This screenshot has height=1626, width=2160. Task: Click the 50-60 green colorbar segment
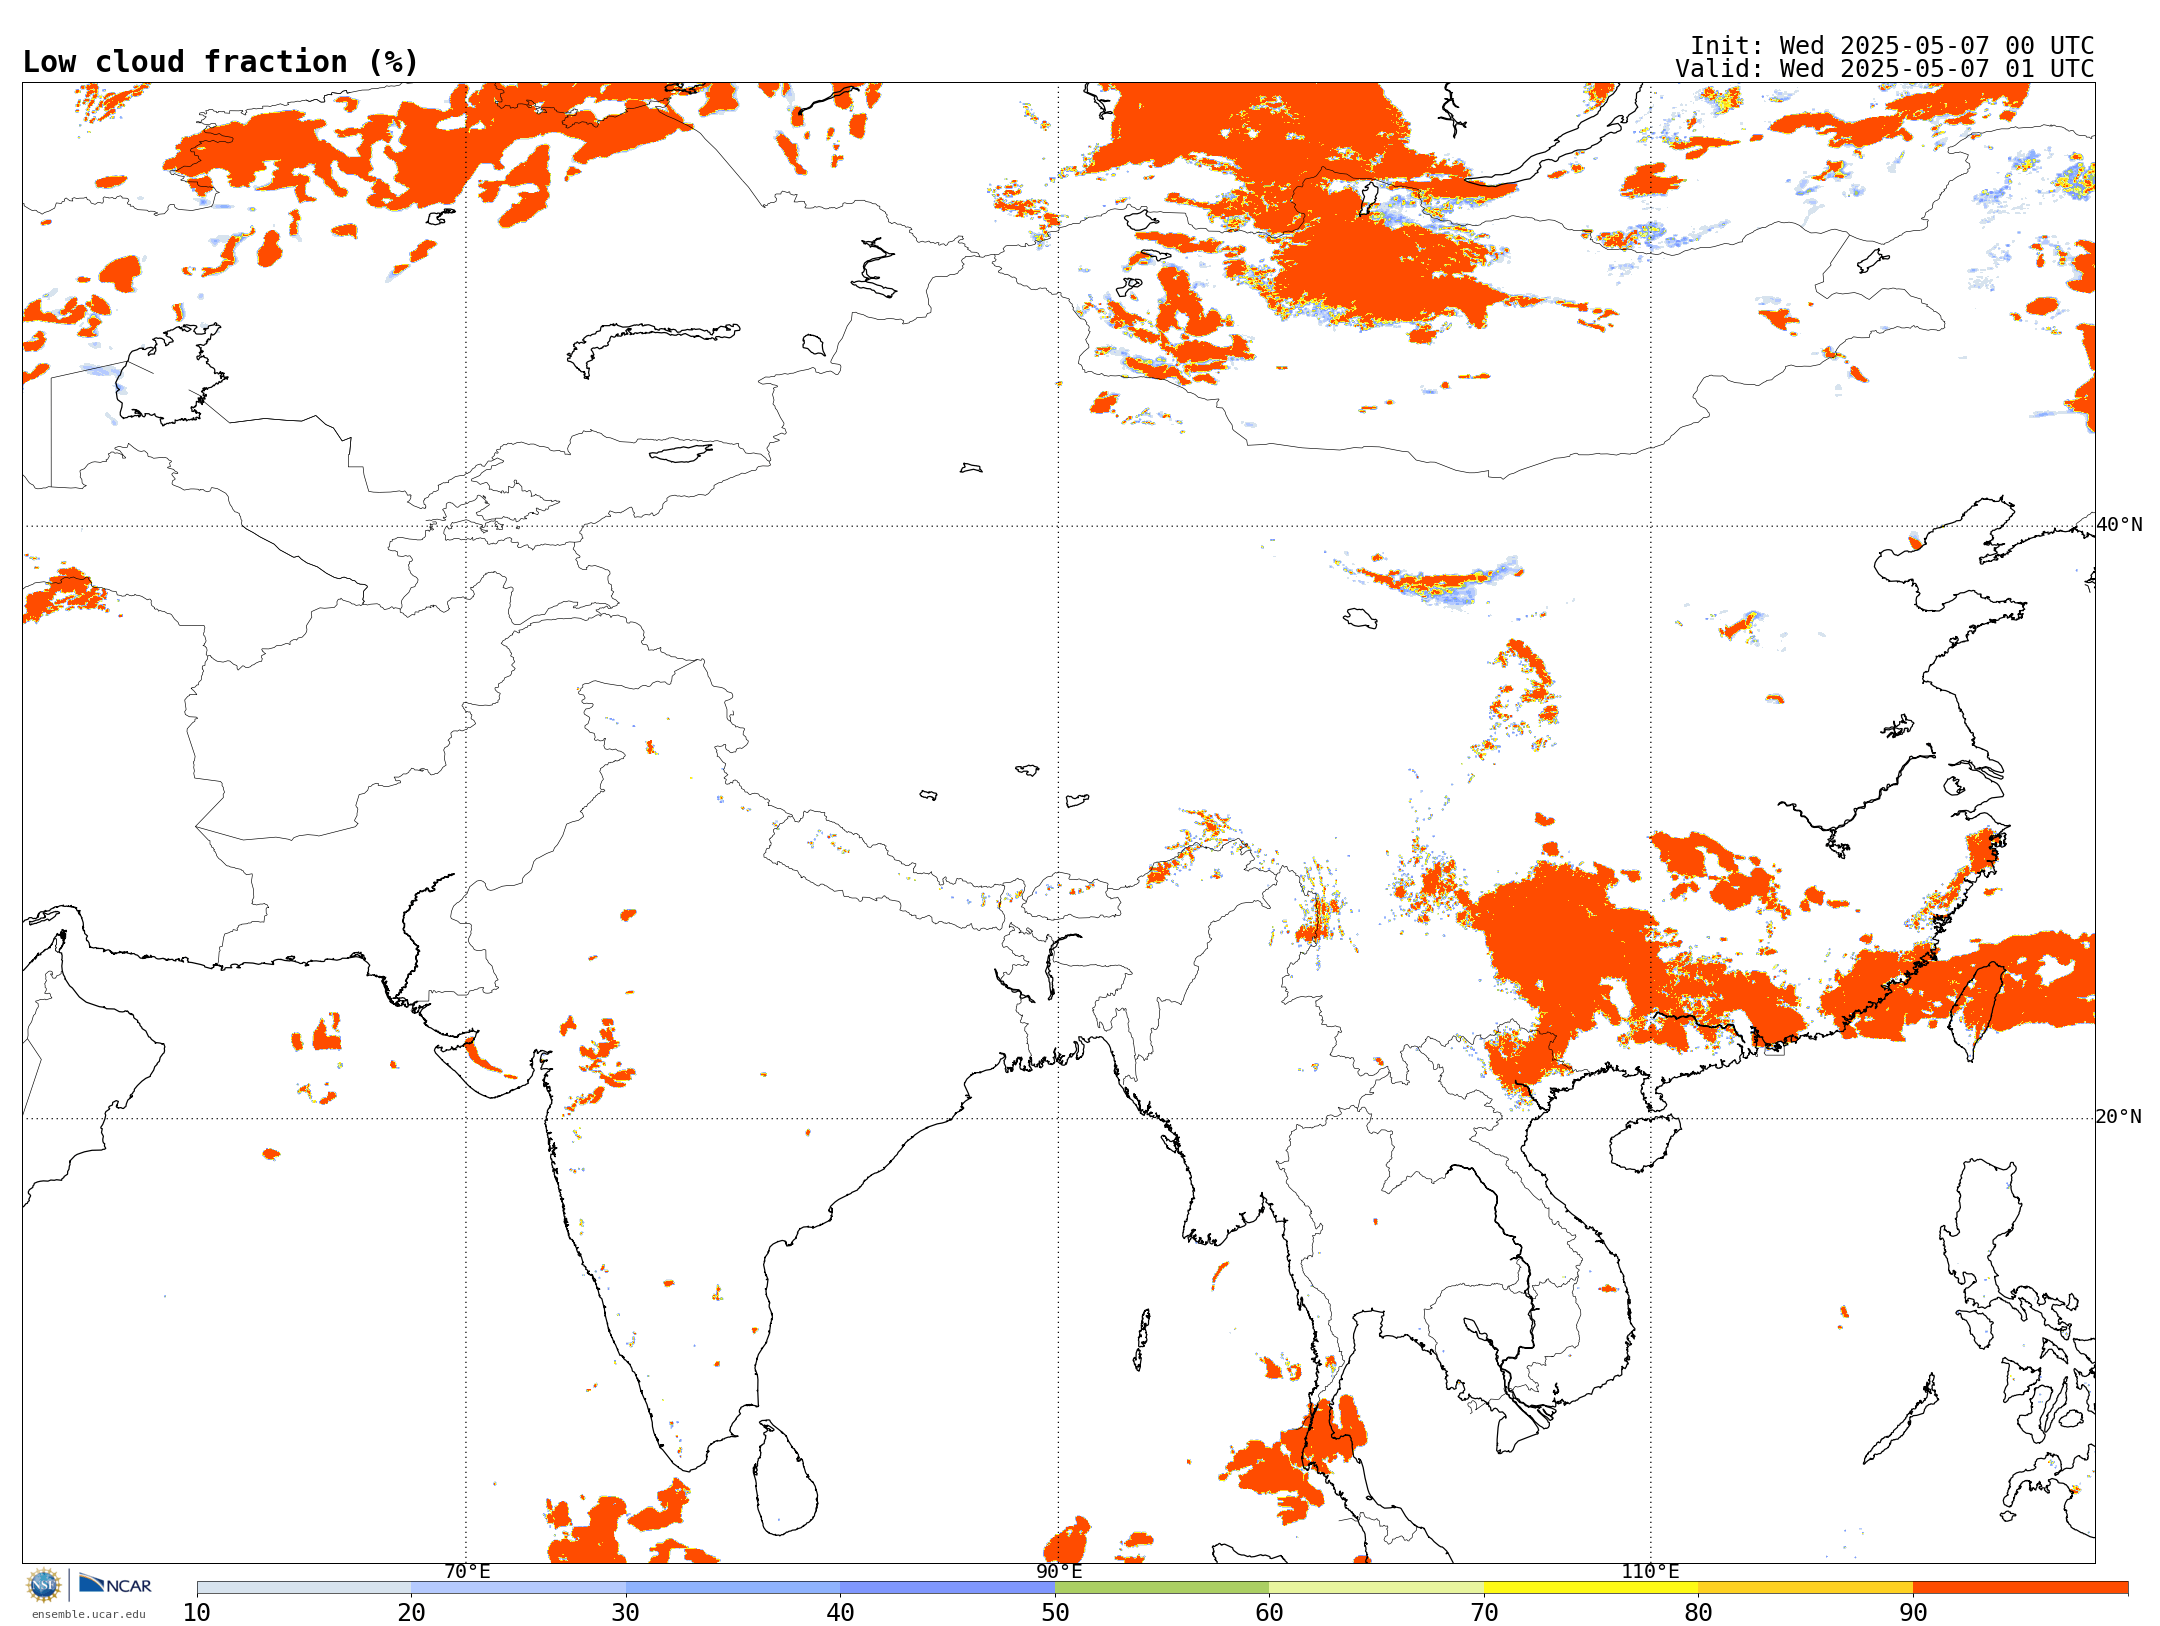[1162, 1588]
